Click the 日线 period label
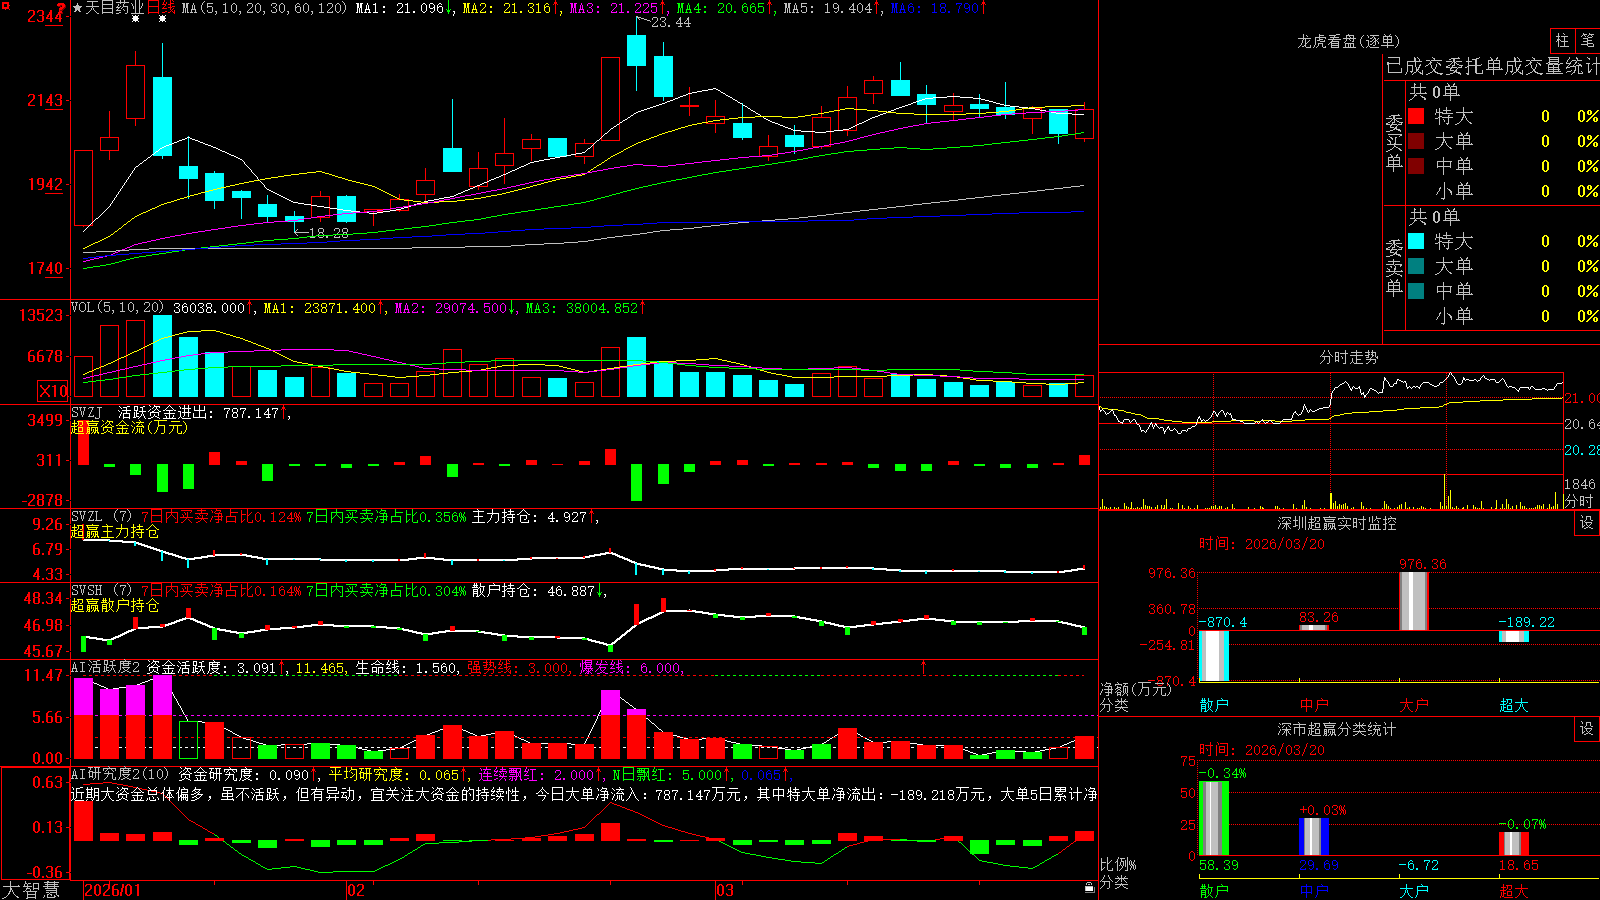This screenshot has width=1600, height=900. [161, 8]
